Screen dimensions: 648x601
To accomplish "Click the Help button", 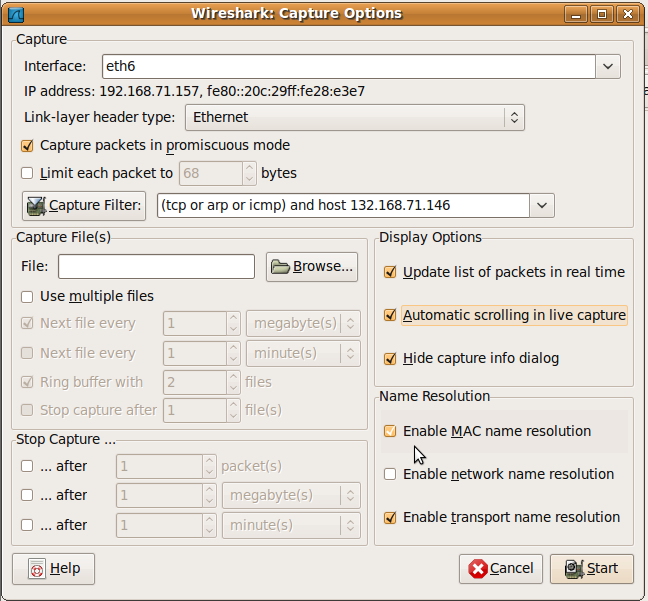I will [53, 569].
